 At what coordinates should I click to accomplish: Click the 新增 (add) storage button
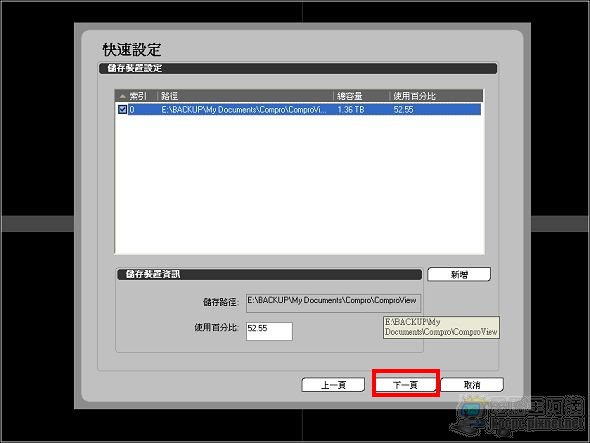point(459,274)
